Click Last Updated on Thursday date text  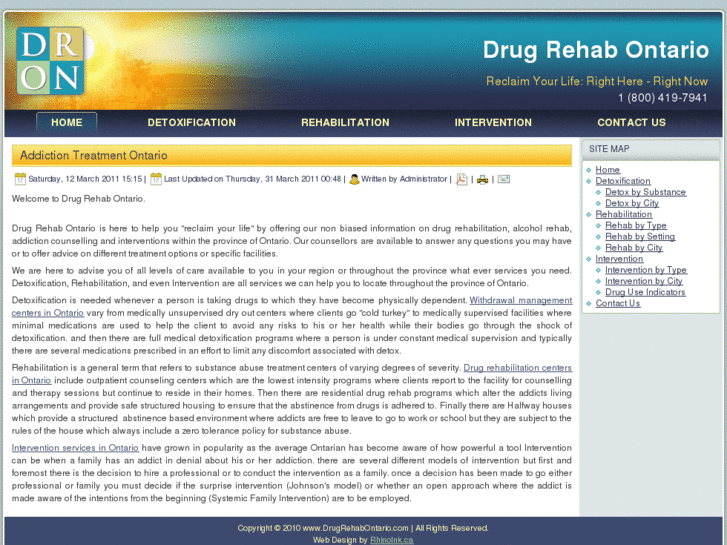[x=252, y=179]
